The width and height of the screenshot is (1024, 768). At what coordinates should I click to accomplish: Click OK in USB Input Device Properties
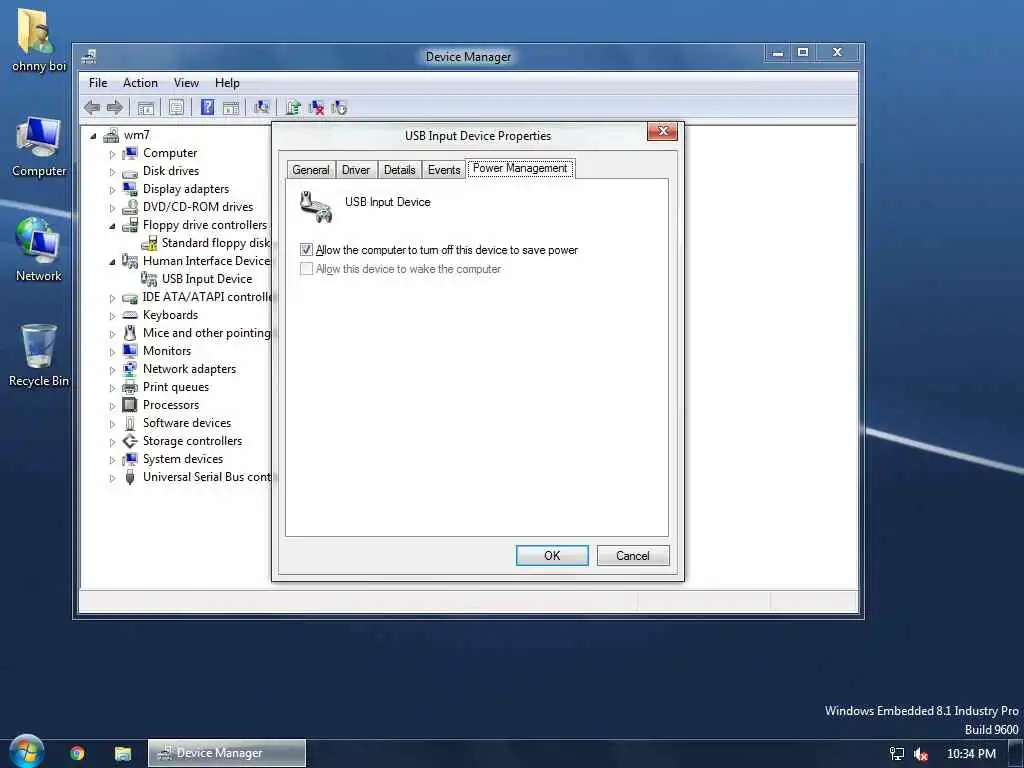552,556
